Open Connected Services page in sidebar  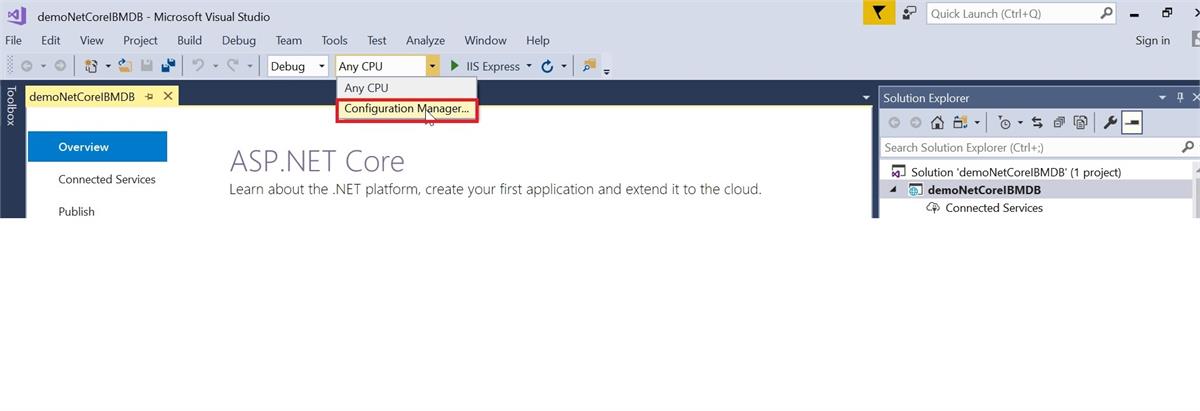[107, 179]
